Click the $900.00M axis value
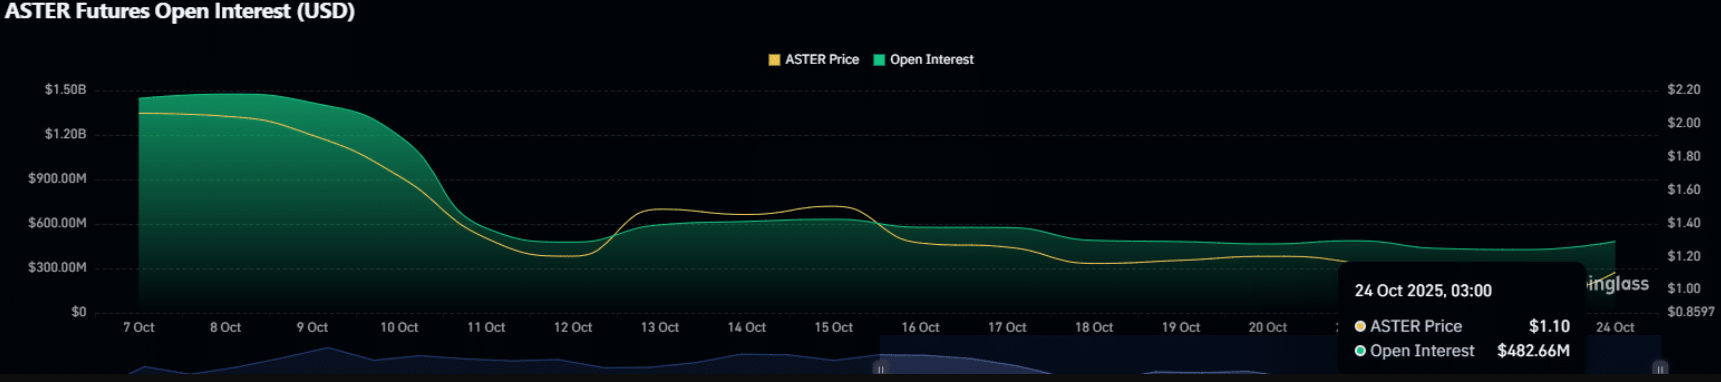The height and width of the screenshot is (382, 1721). coord(58,178)
